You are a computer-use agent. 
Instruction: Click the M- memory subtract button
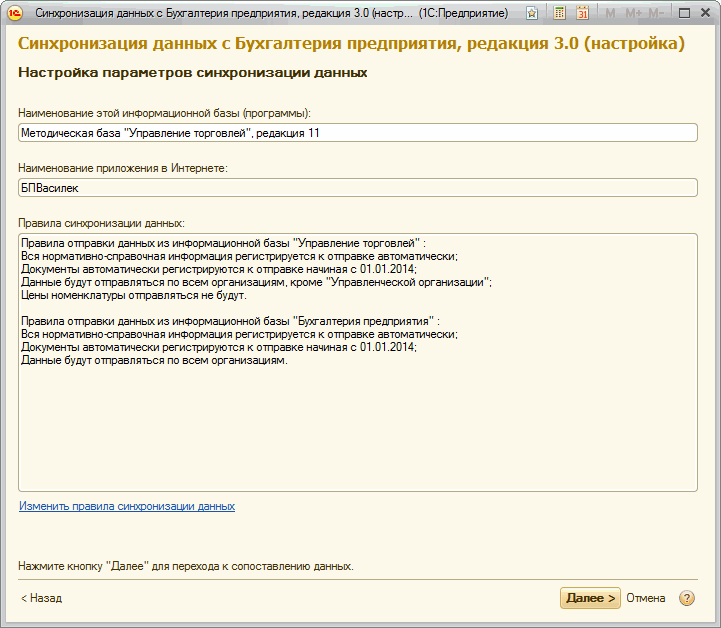[656, 13]
